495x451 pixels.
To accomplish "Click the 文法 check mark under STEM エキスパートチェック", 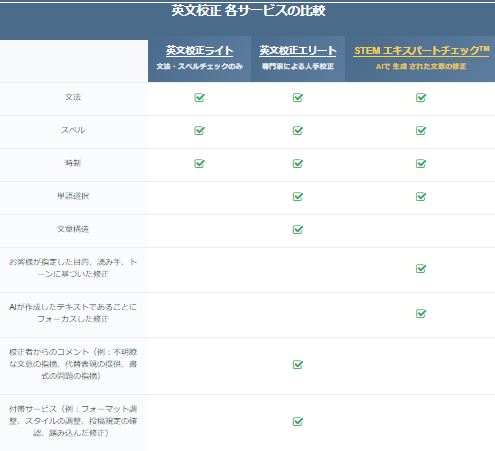I will click(421, 97).
